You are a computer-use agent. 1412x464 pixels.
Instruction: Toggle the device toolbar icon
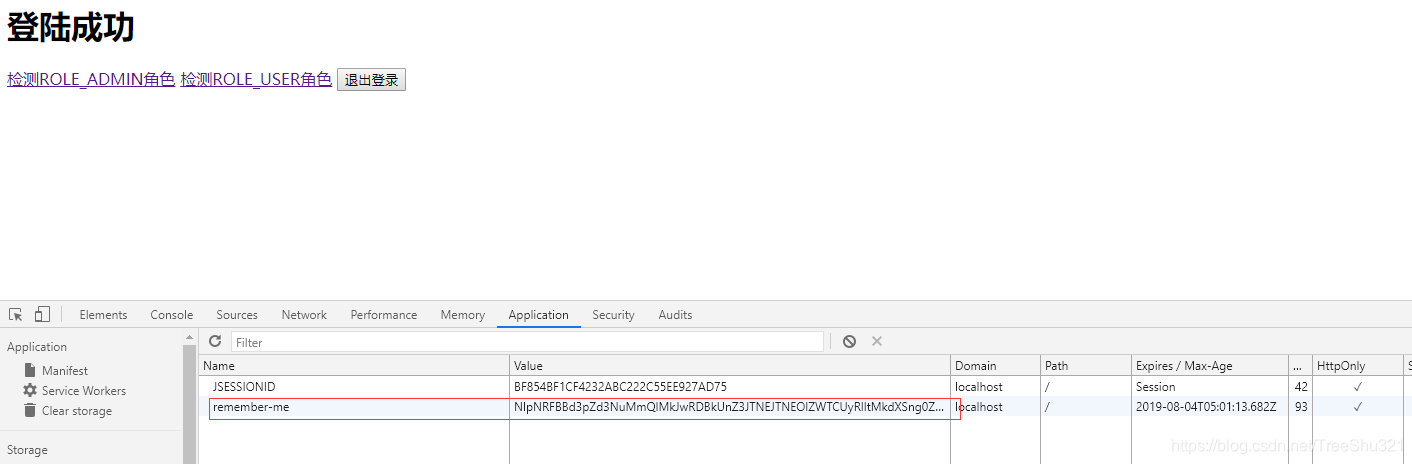tap(42, 314)
